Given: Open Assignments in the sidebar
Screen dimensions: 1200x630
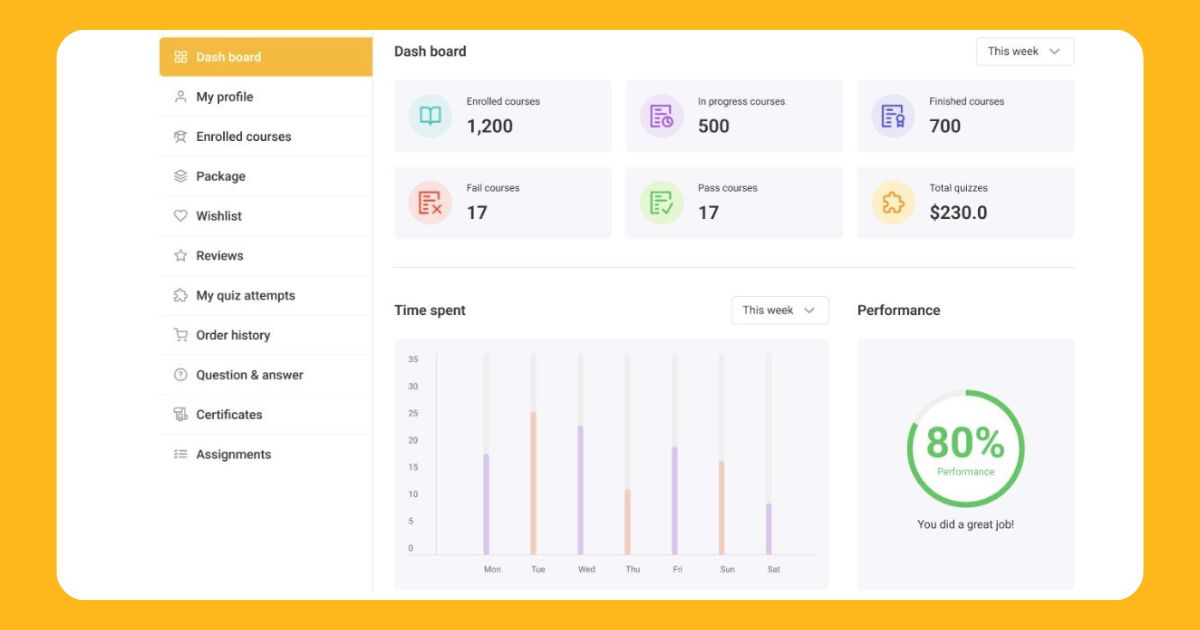Looking at the screenshot, I should click(x=266, y=454).
